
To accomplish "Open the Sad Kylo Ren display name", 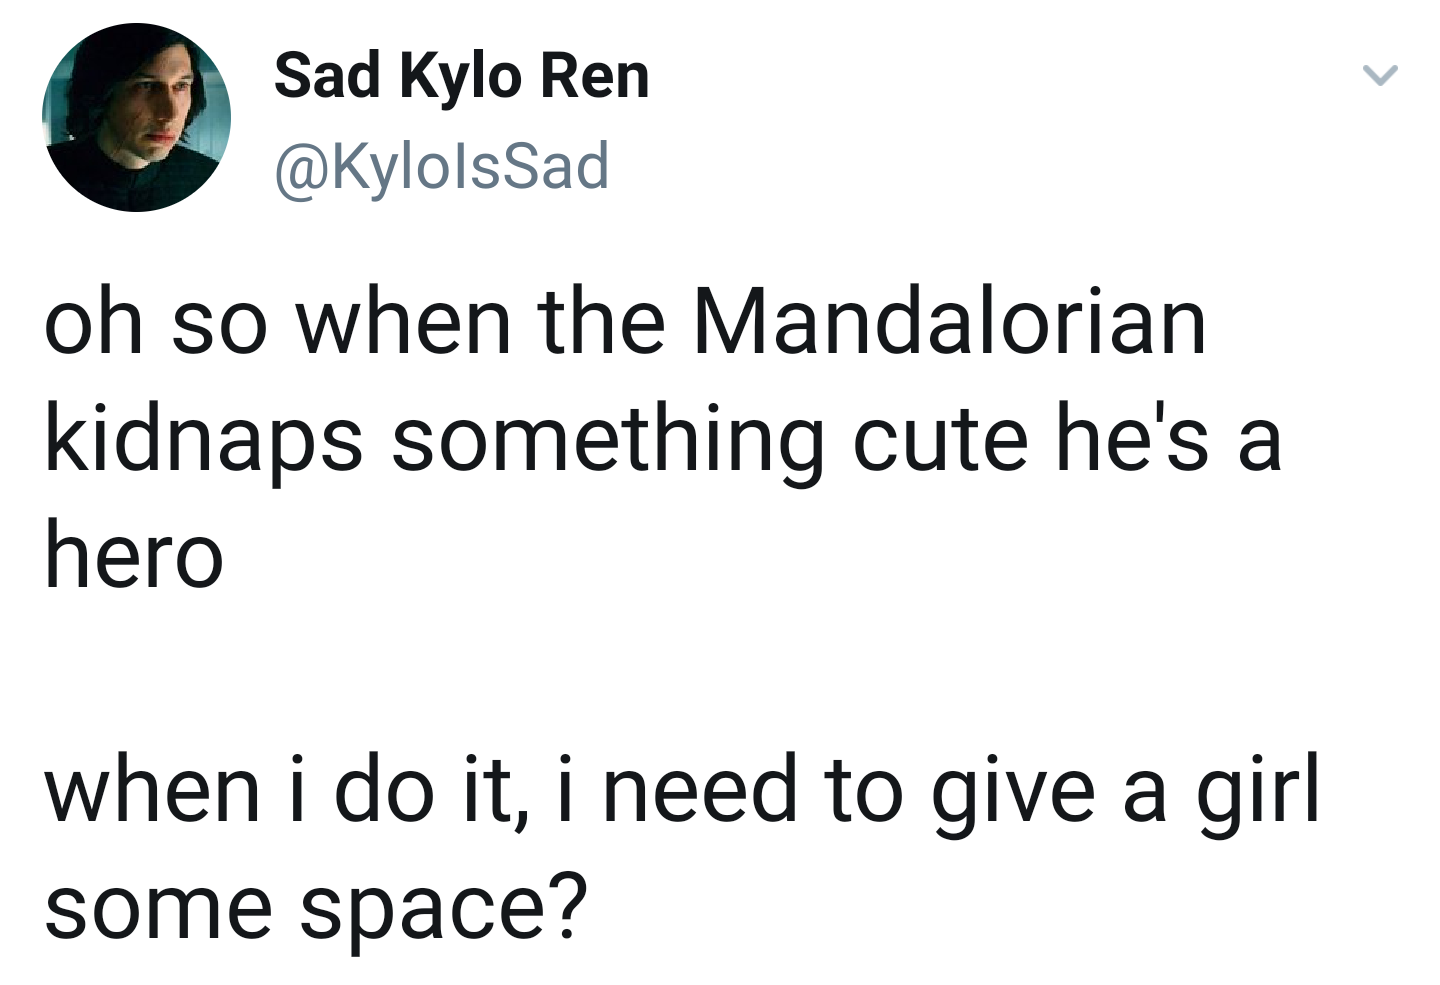I will [461, 76].
